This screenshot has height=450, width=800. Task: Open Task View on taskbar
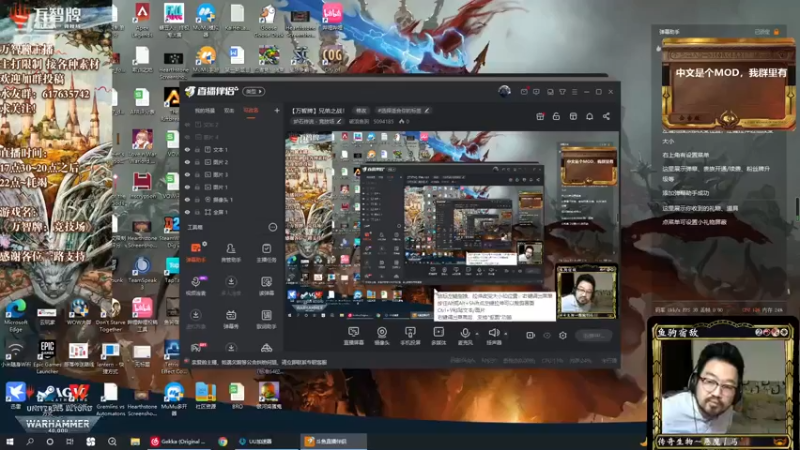point(70,441)
